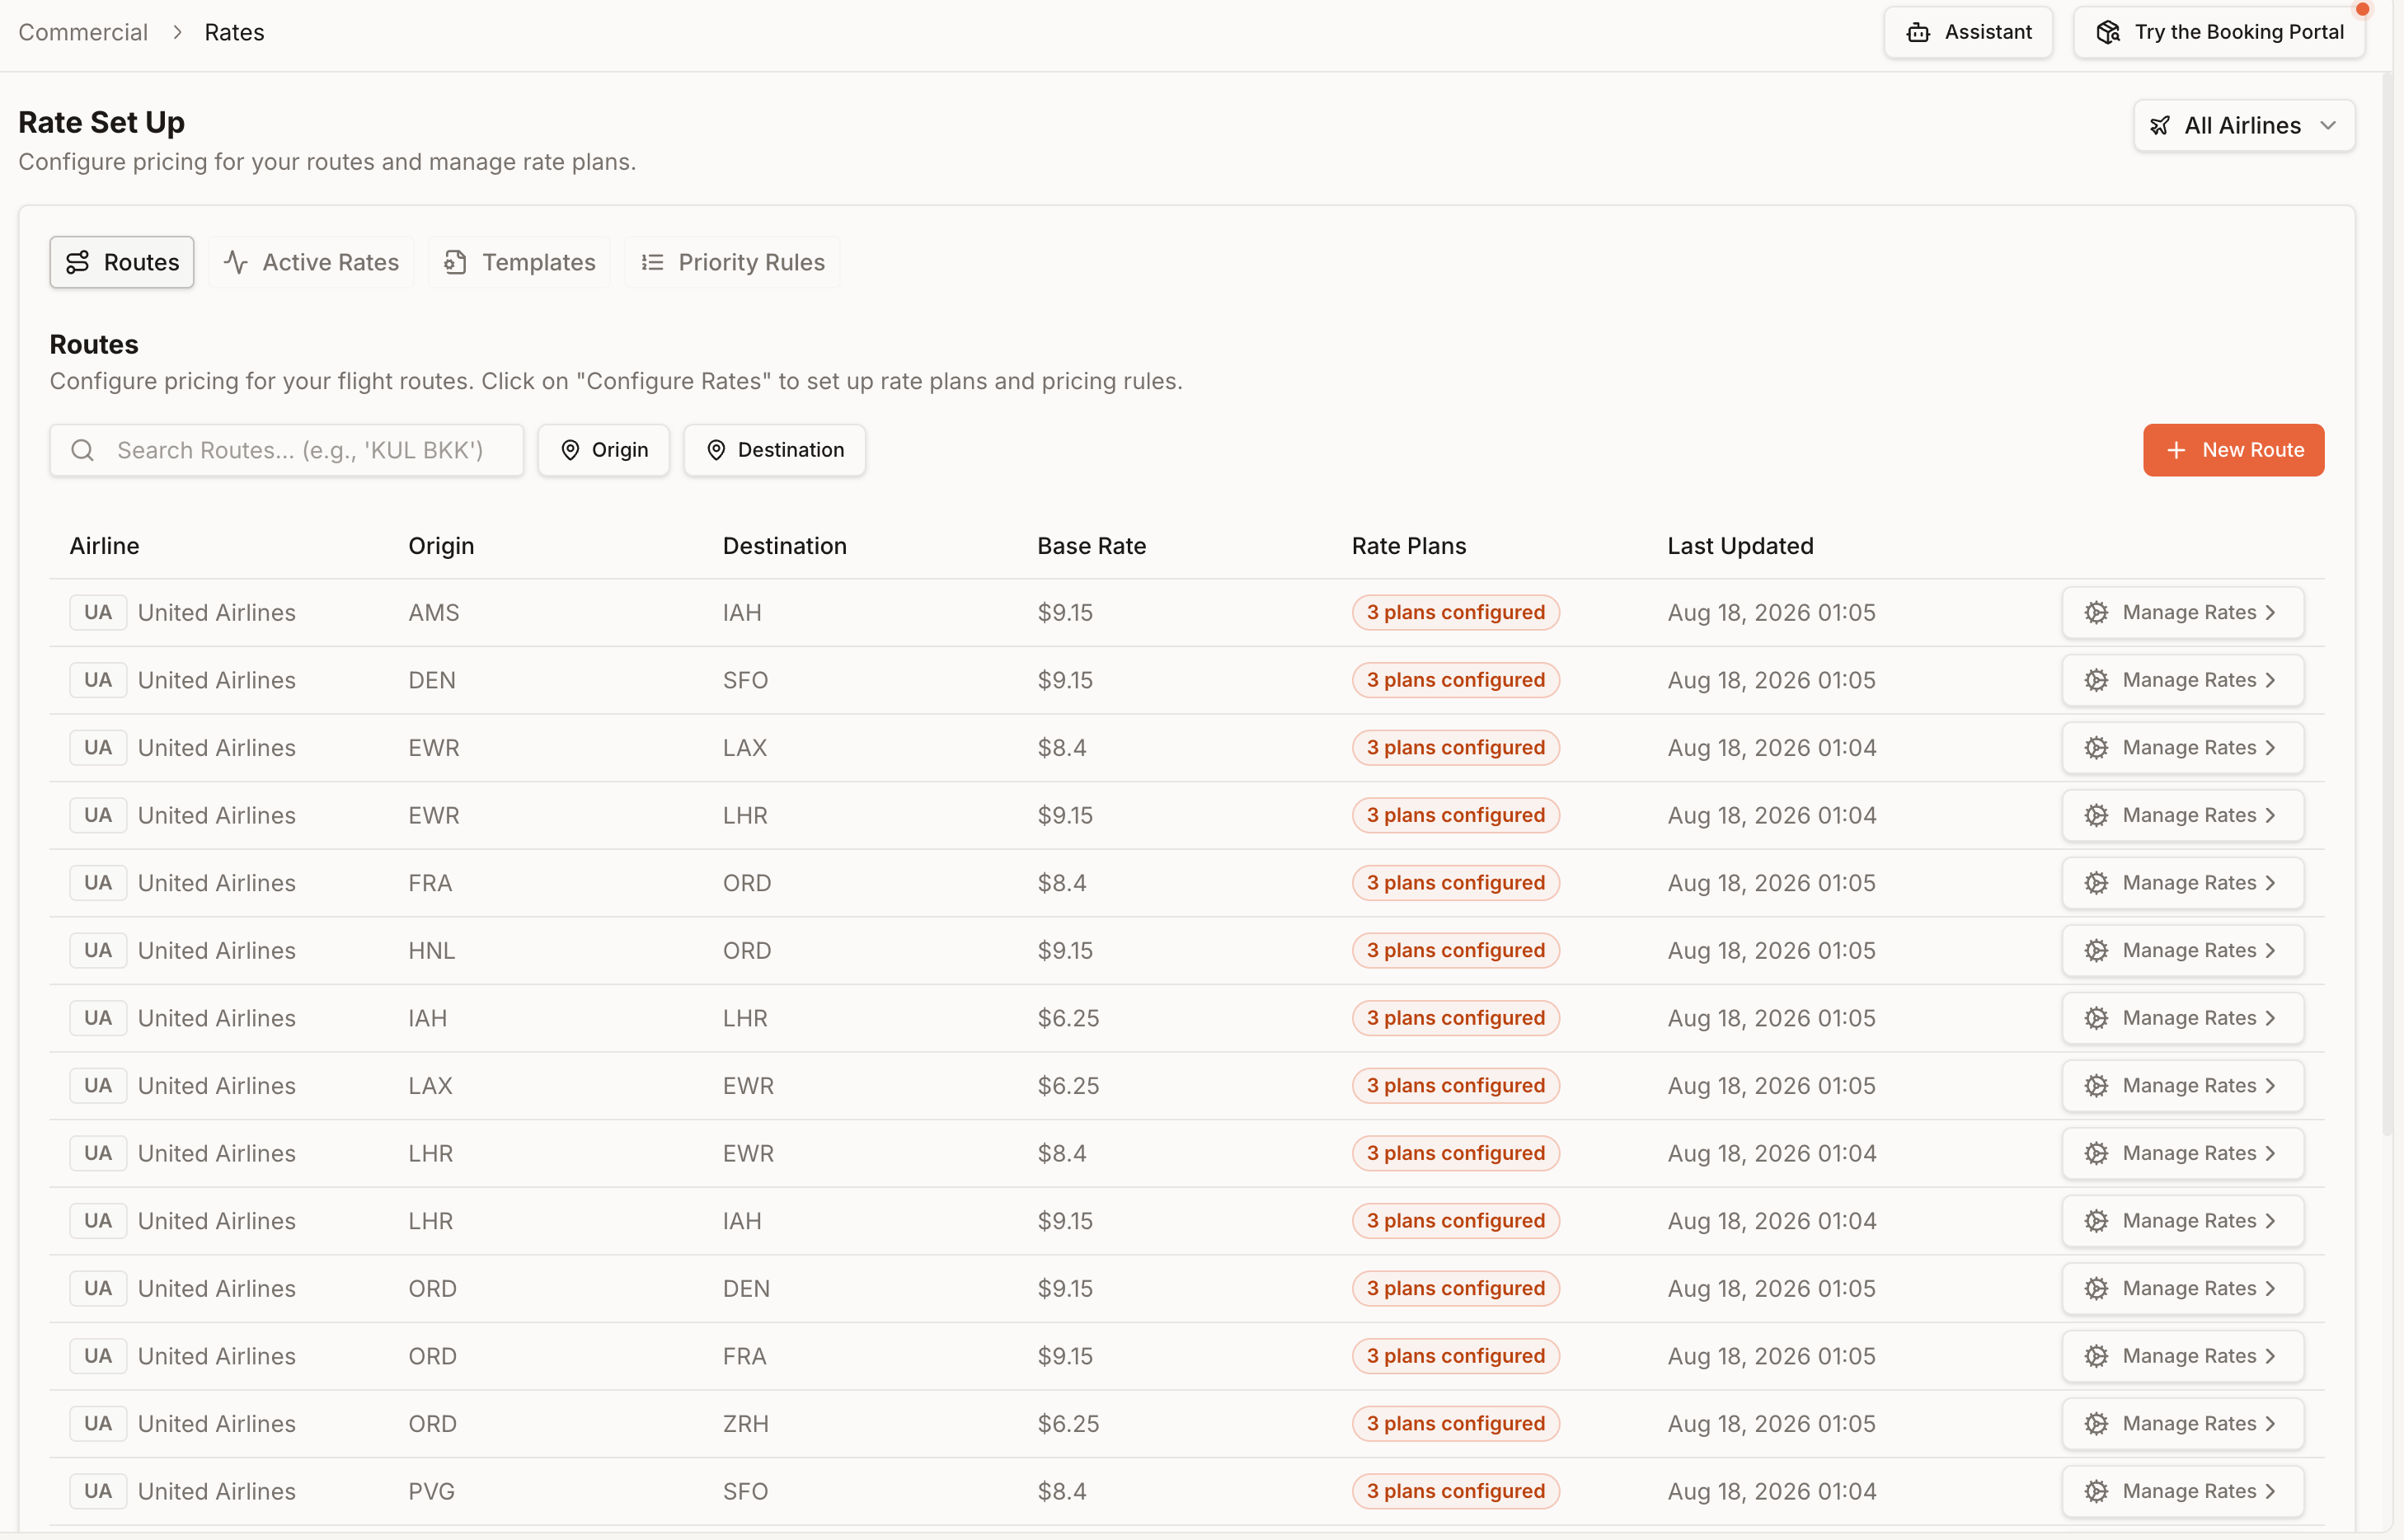
Task: Click $6.25 base rate in ORD ZRH row
Action: 1068,1423
